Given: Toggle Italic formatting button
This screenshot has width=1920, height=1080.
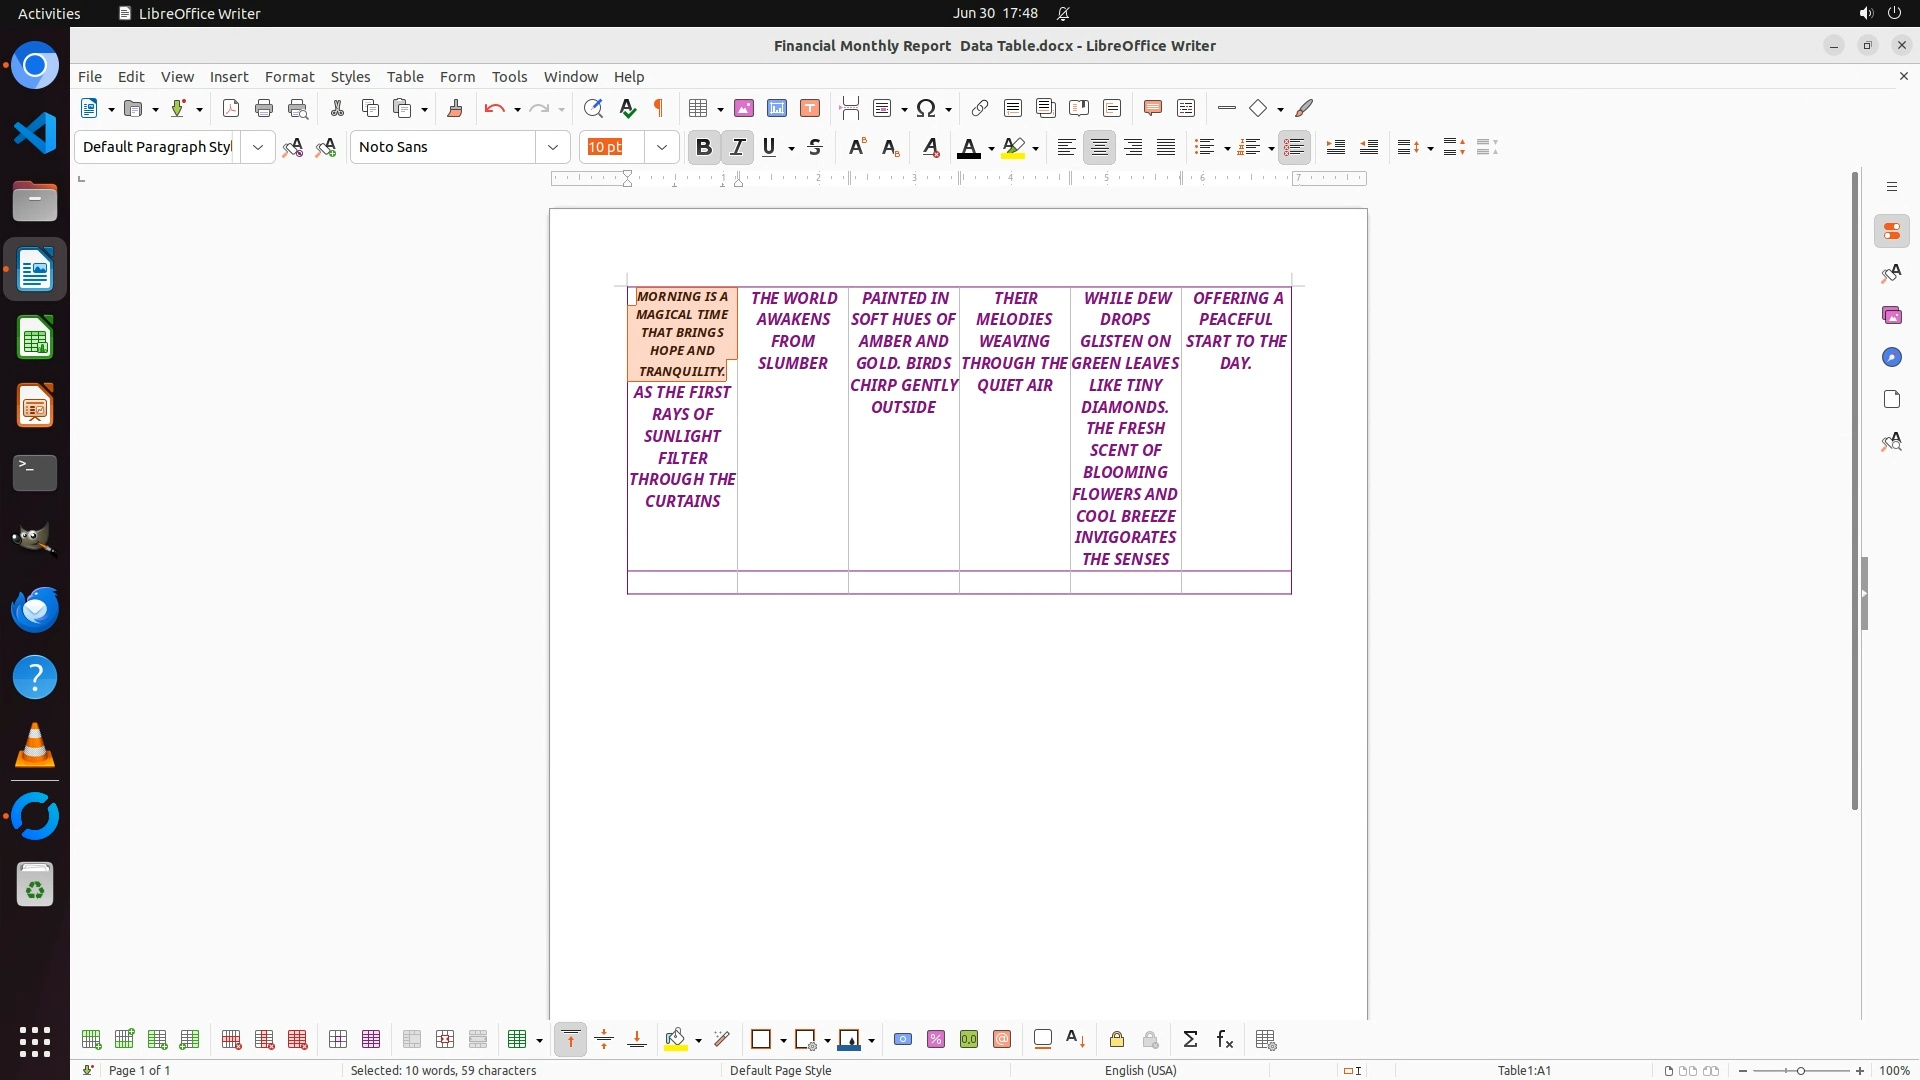Looking at the screenshot, I should click(x=738, y=147).
